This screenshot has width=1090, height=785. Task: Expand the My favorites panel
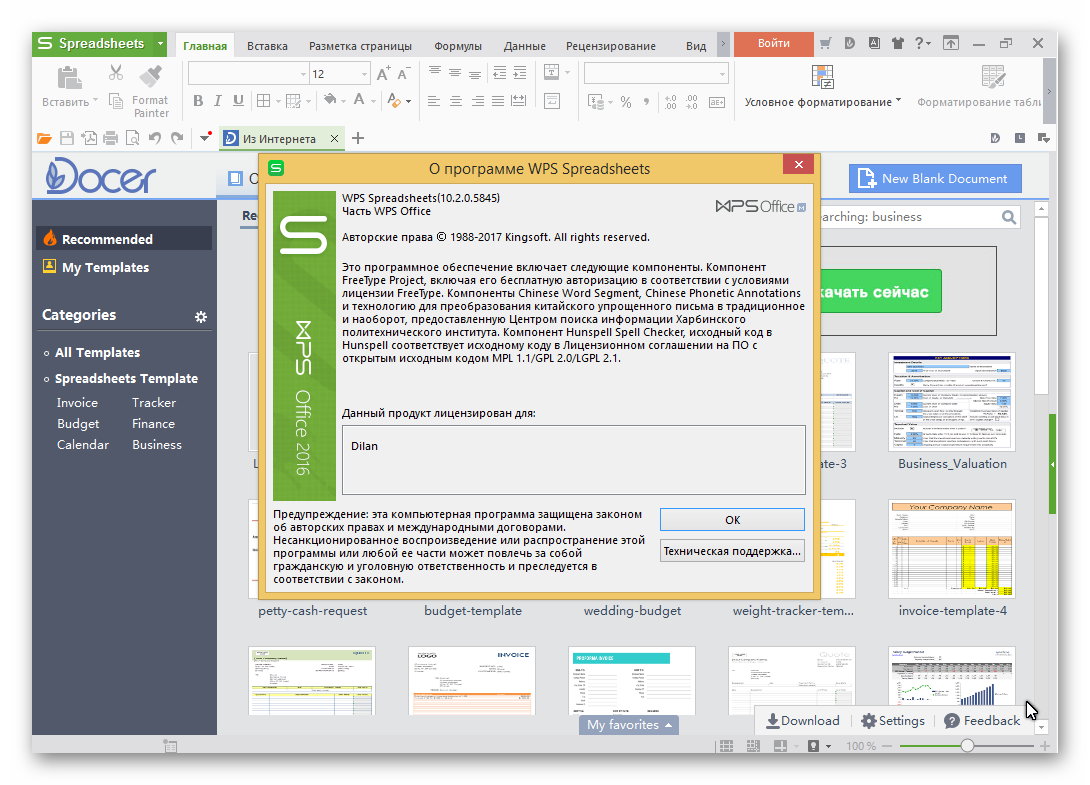coord(629,725)
